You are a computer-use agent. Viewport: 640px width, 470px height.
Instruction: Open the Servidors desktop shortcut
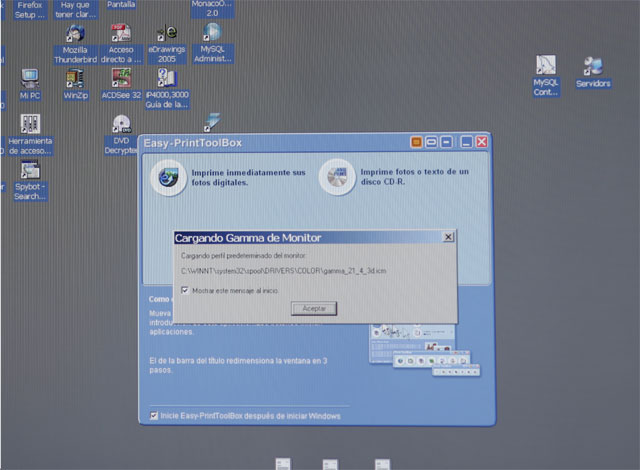592,67
